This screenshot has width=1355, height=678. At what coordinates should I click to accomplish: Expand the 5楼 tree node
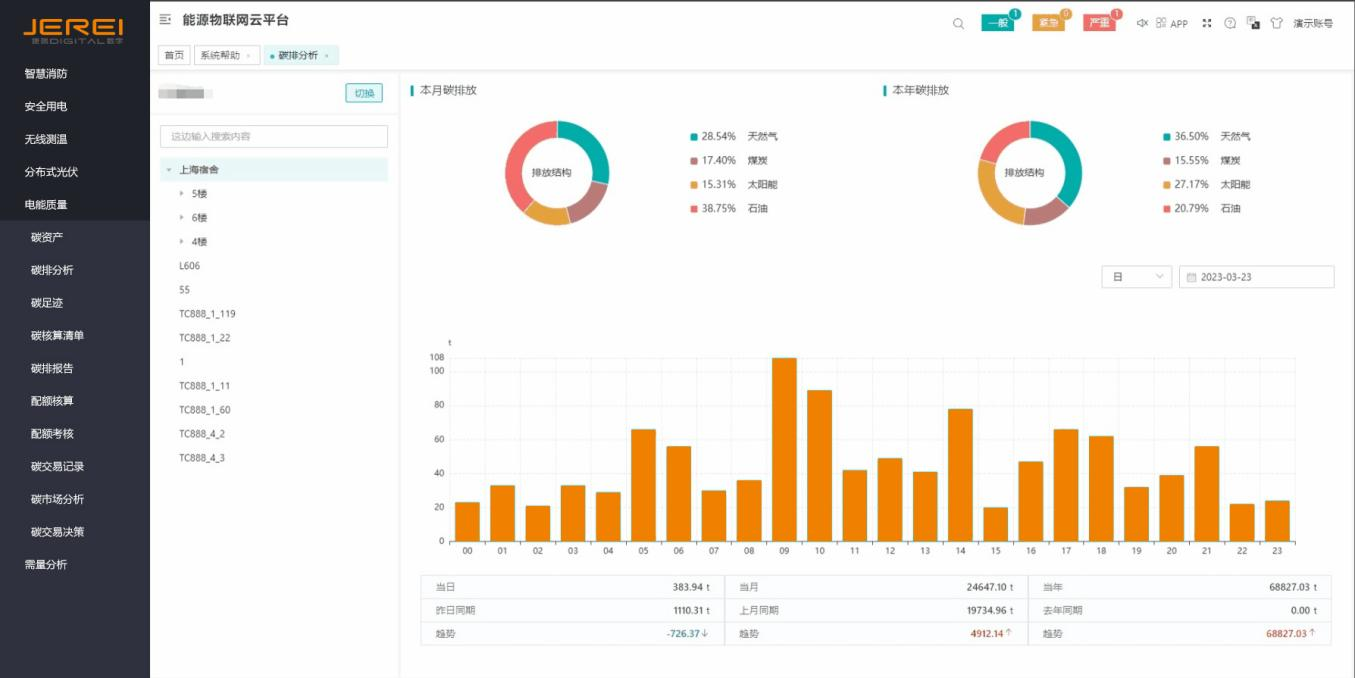coord(181,193)
